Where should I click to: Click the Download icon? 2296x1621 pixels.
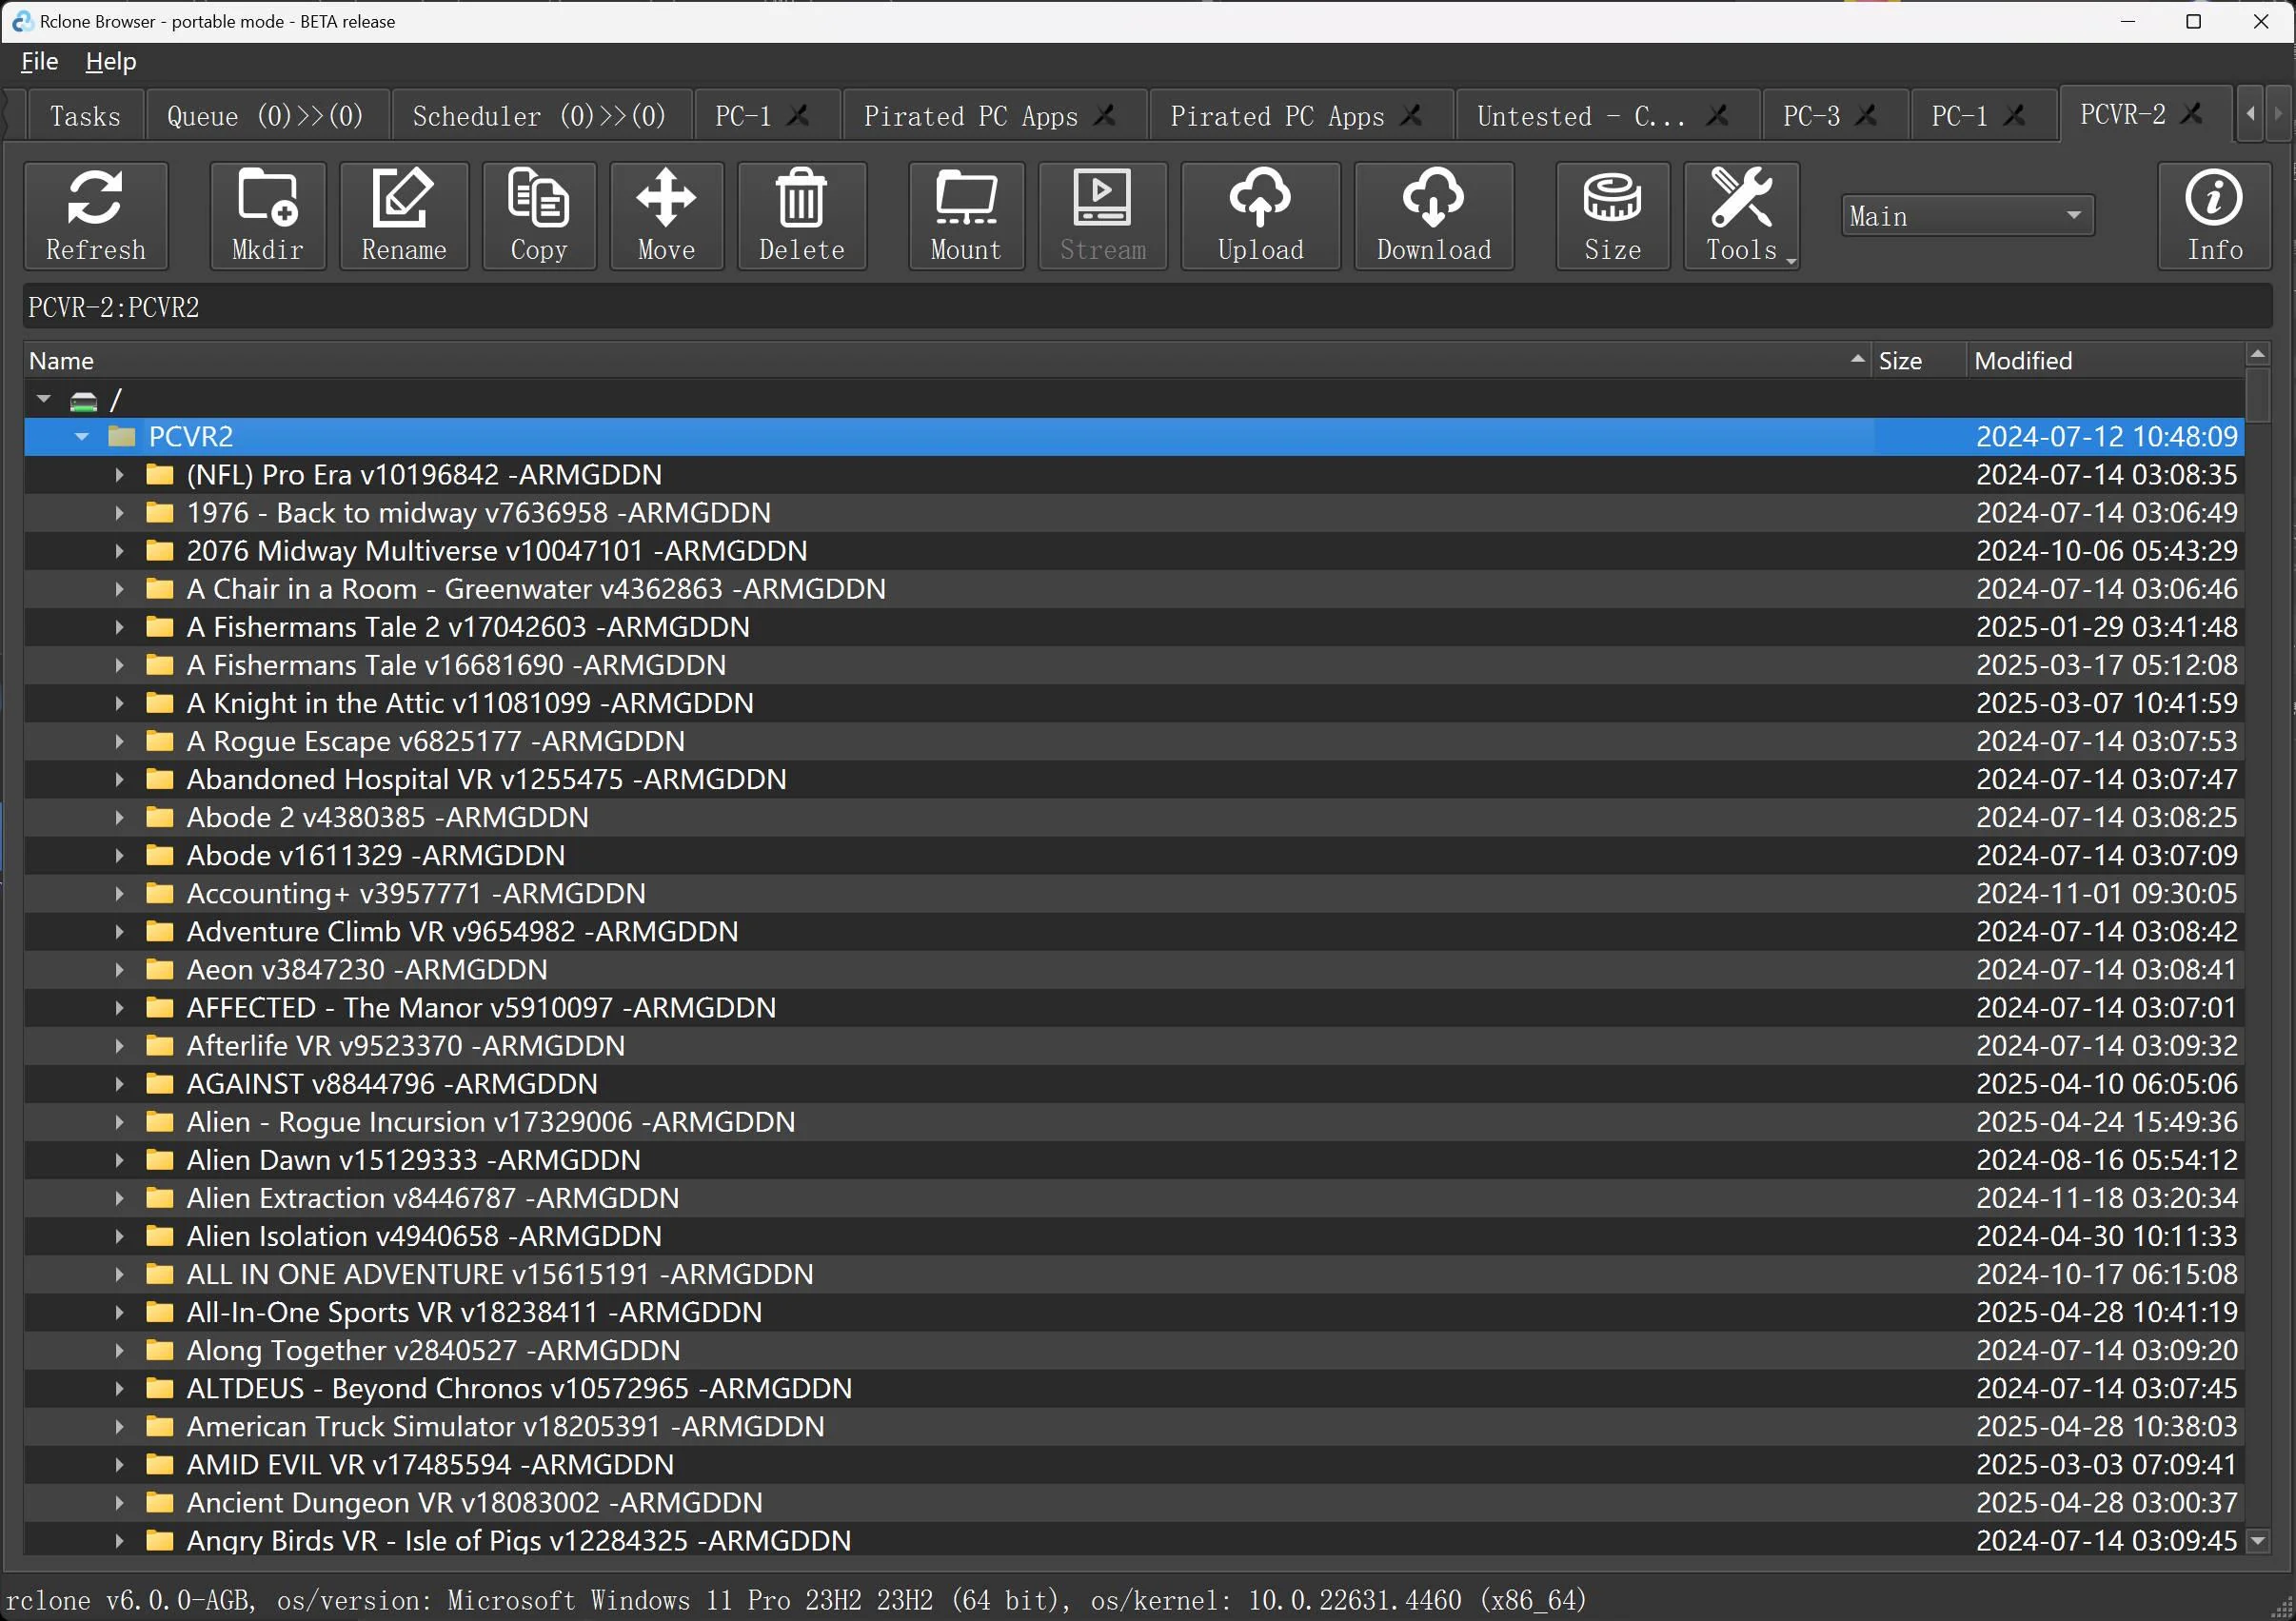click(1432, 215)
